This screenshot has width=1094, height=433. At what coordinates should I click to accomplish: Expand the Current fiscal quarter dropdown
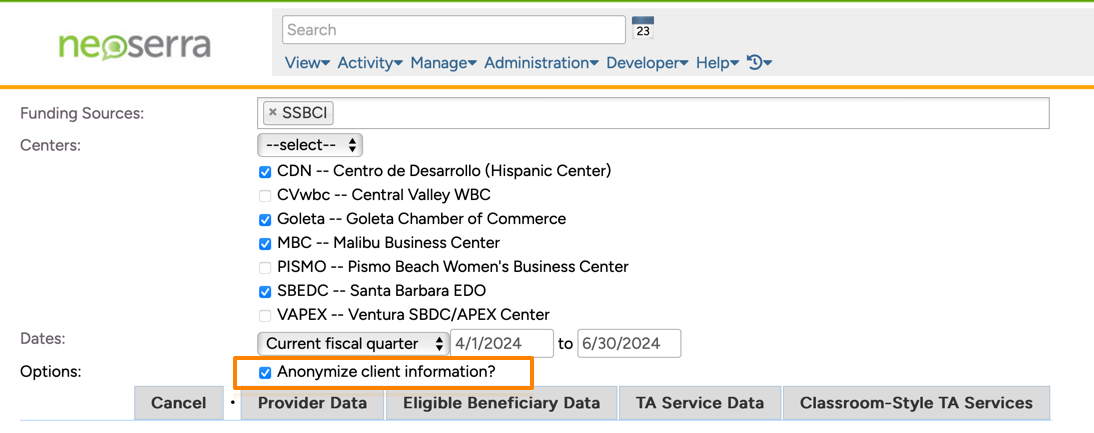tap(353, 344)
